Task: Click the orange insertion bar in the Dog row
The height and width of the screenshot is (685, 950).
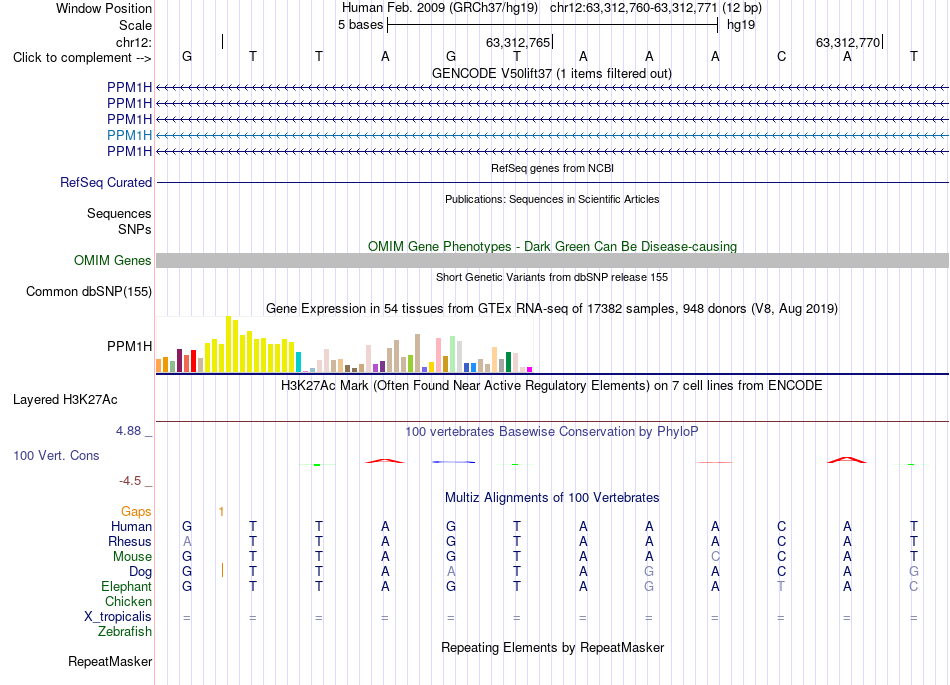Action: tap(222, 571)
